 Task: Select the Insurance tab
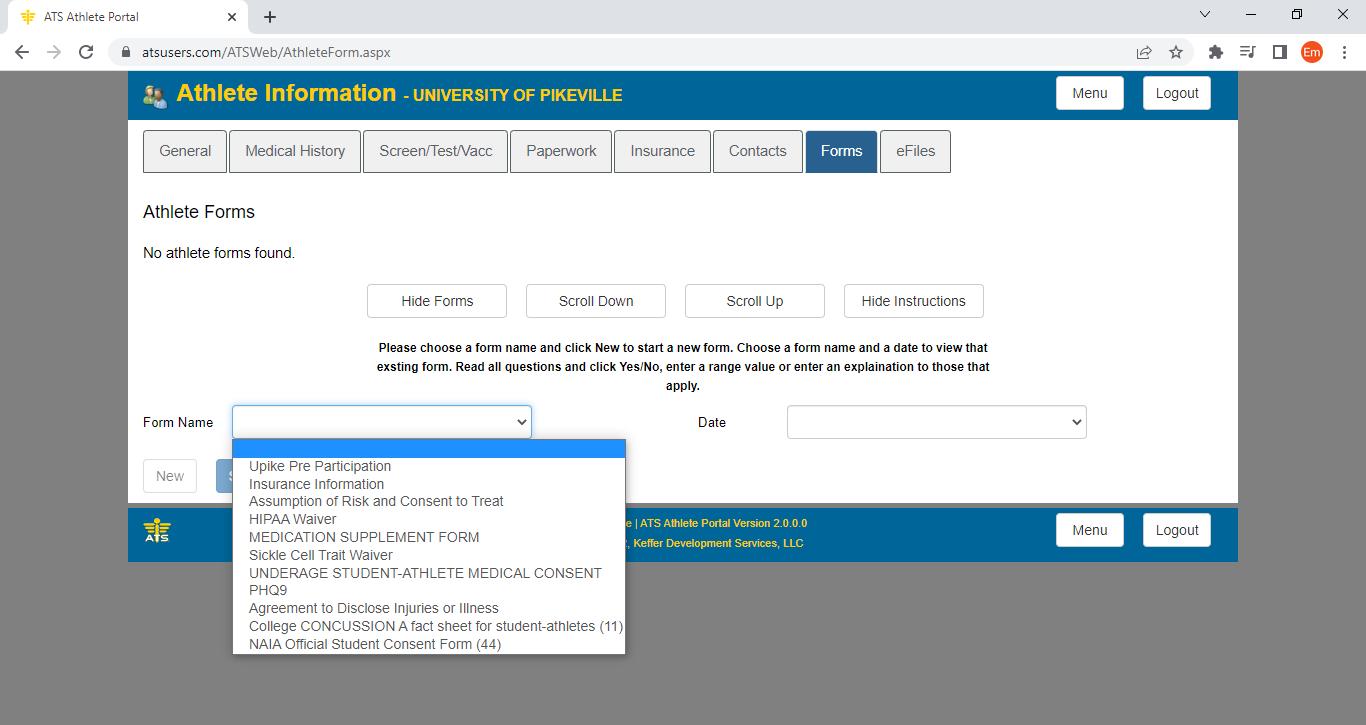pyautogui.click(x=662, y=151)
